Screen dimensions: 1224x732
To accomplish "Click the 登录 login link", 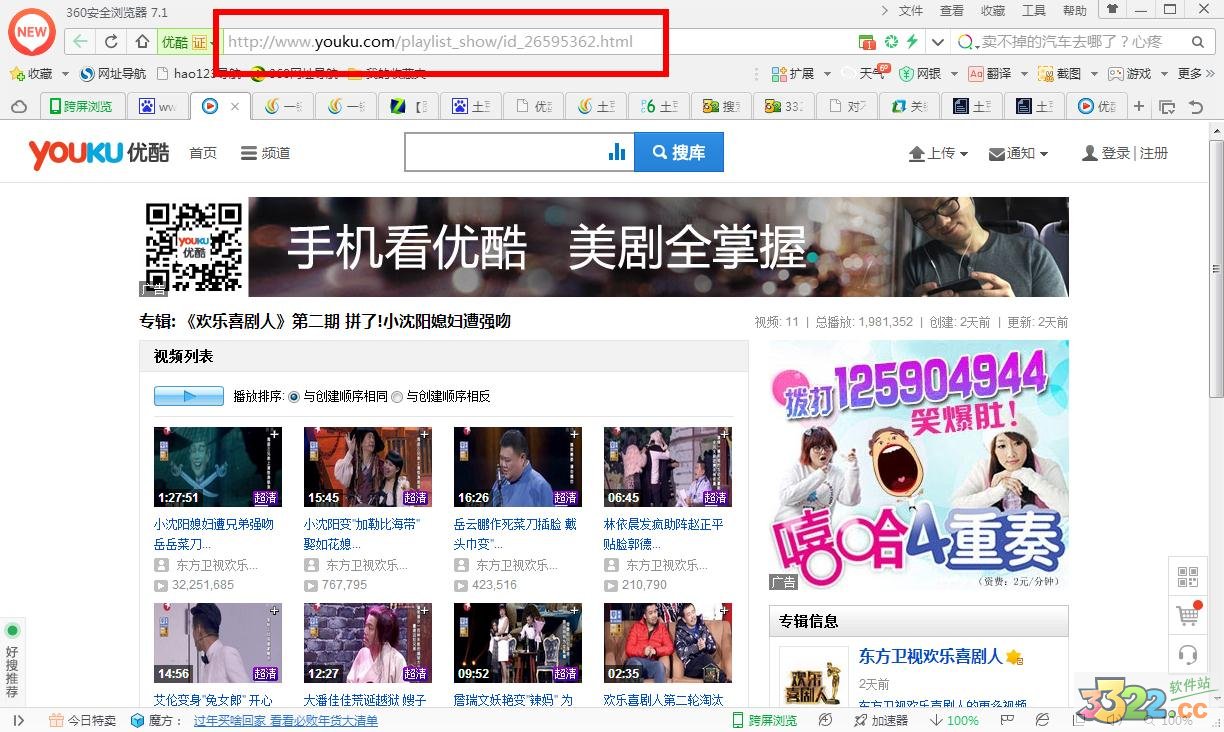I will pyautogui.click(x=1115, y=153).
